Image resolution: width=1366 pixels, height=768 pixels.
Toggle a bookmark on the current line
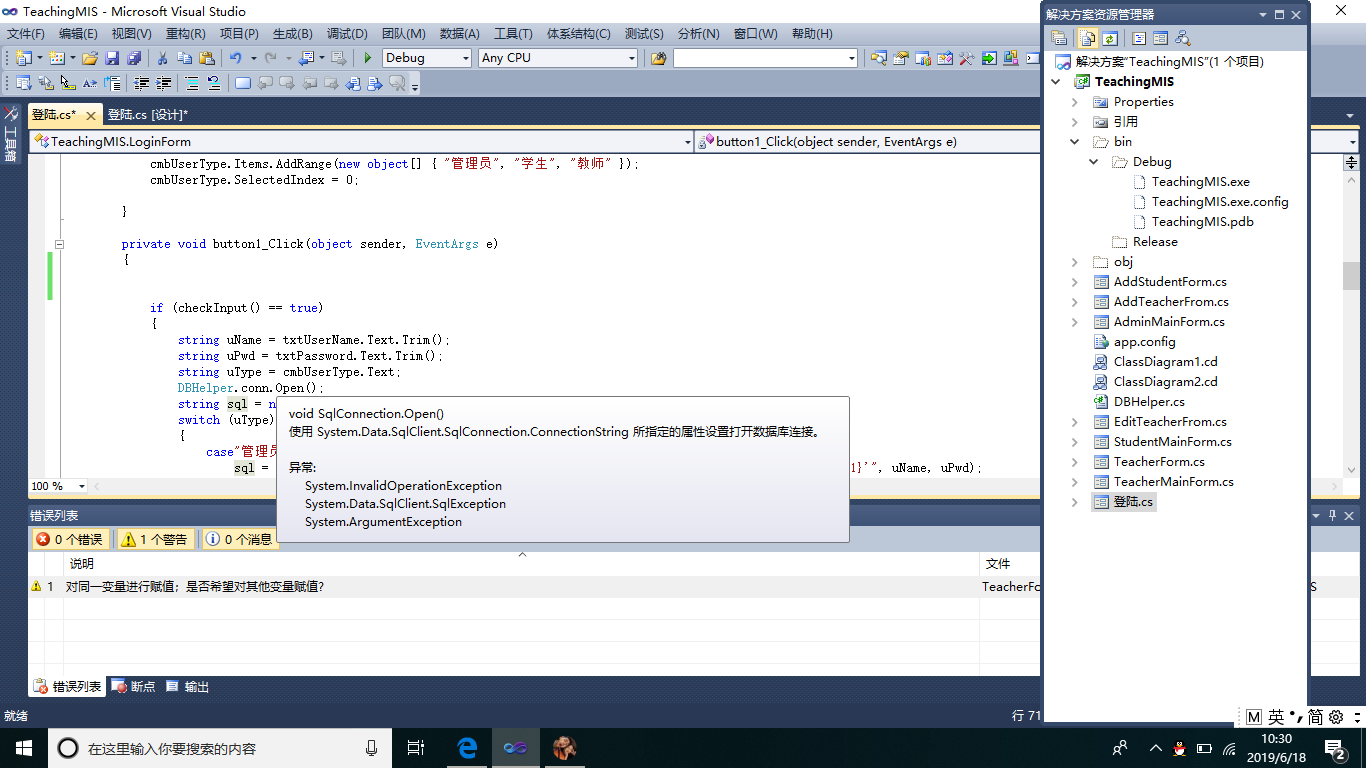point(242,83)
